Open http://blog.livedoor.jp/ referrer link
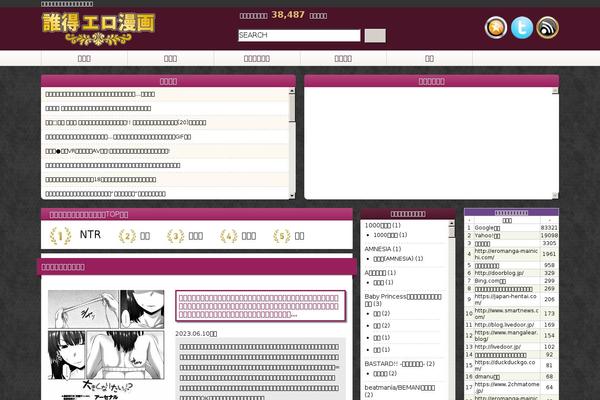Viewport: 600px width, 400px height. 504,325
